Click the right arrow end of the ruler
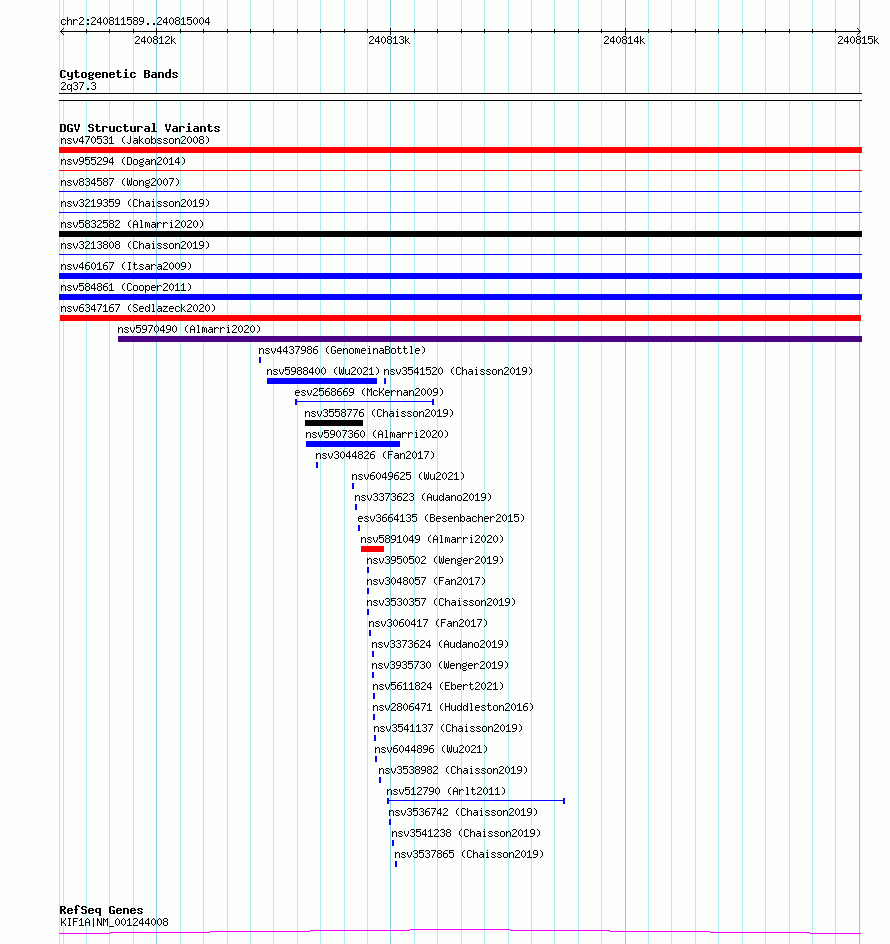The image size is (890, 944). click(859, 31)
